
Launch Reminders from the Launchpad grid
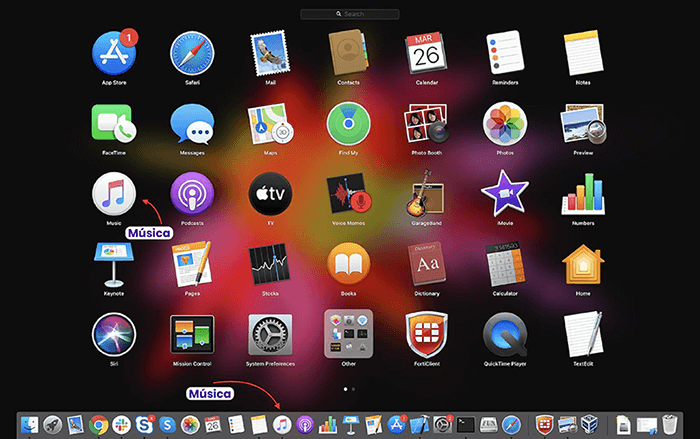tap(505, 52)
